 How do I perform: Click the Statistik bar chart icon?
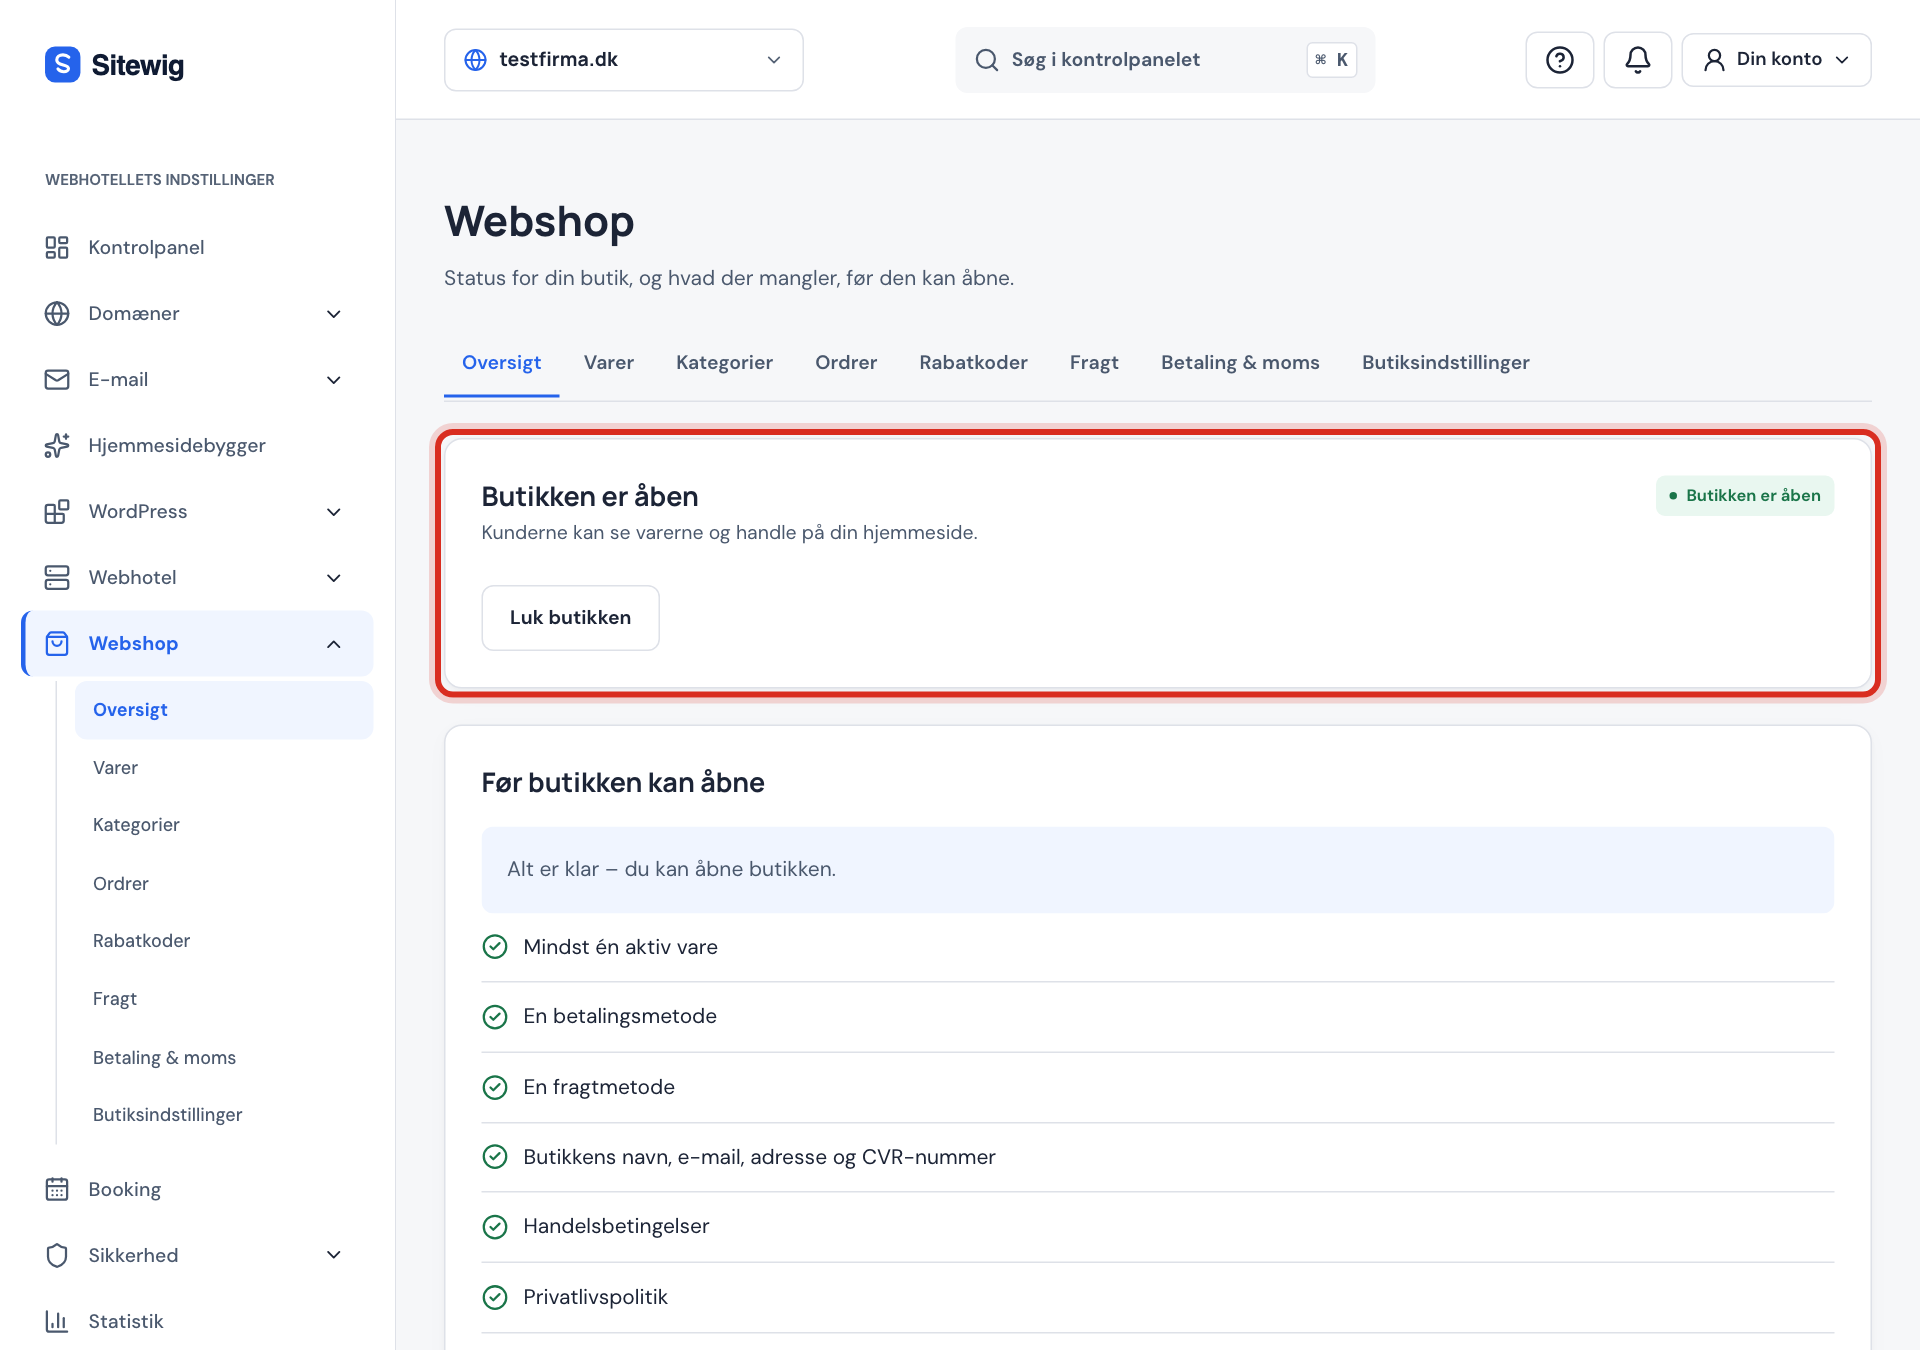point(57,1321)
